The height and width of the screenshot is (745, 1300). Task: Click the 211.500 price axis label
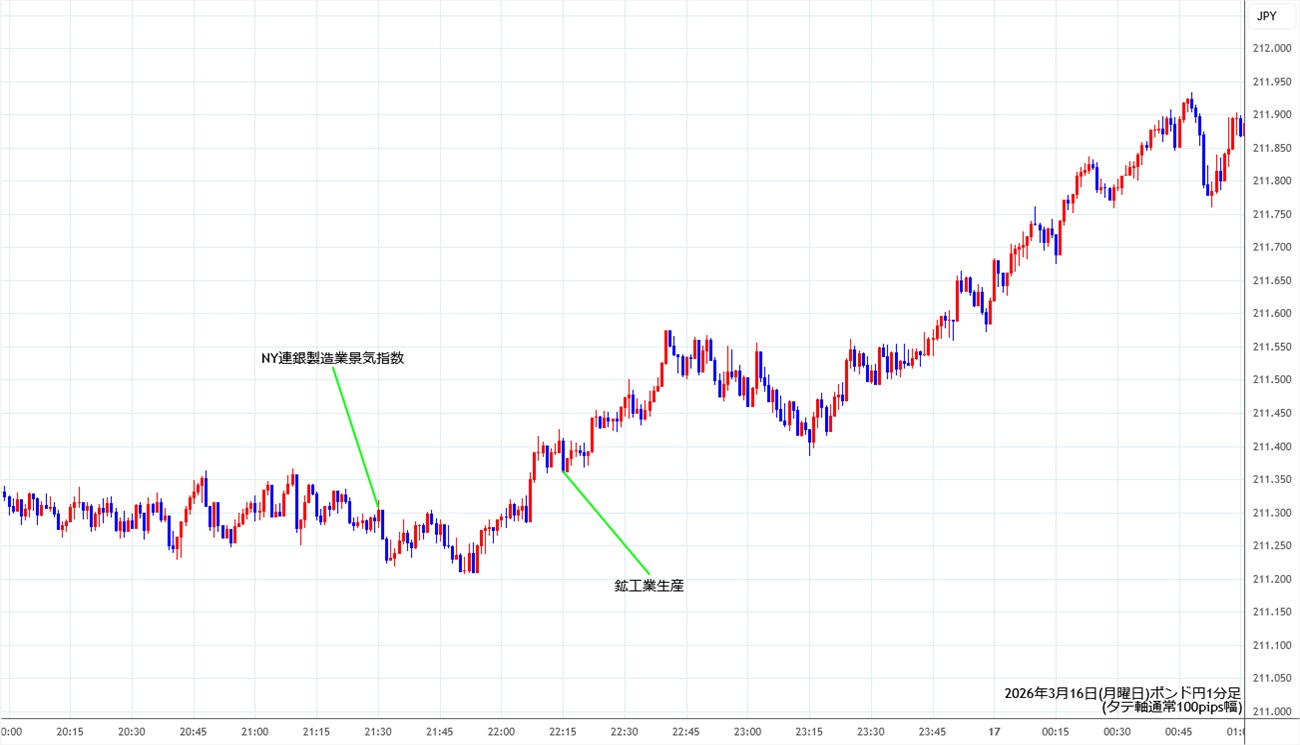pyautogui.click(x=1270, y=380)
